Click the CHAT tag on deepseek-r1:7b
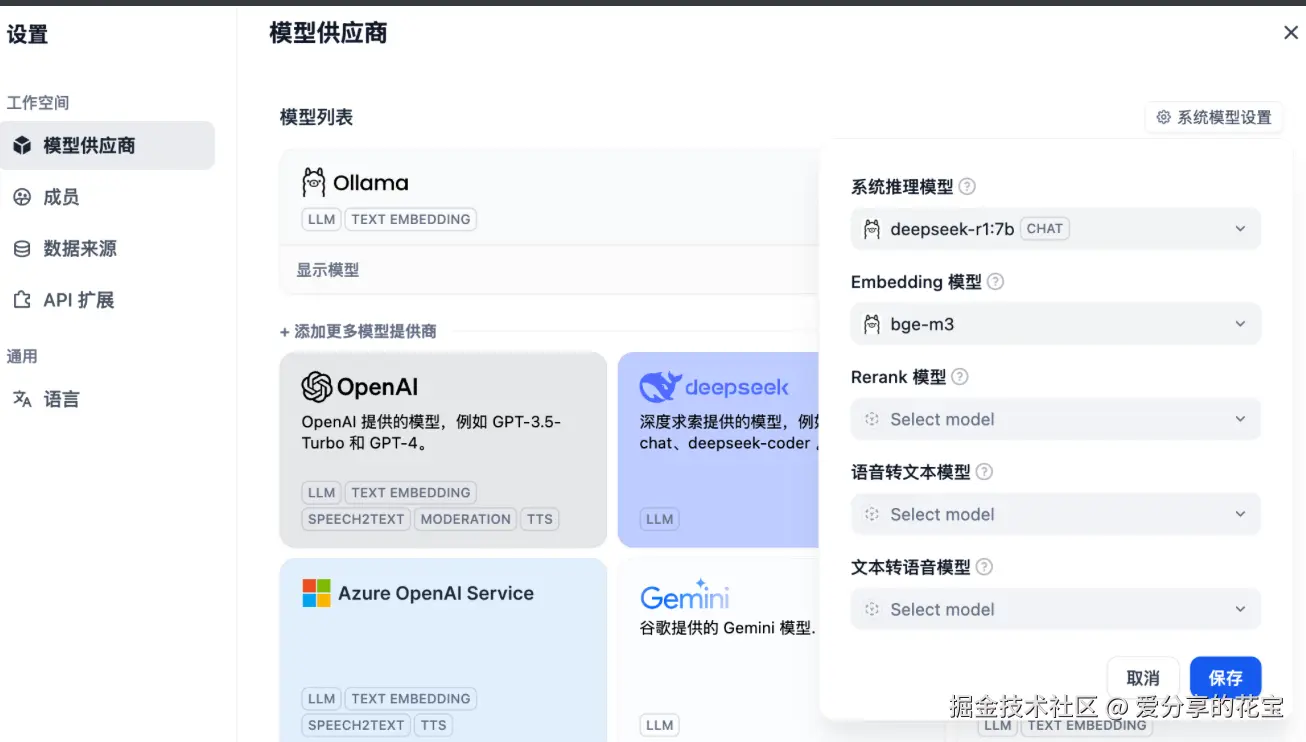 pos(1044,228)
